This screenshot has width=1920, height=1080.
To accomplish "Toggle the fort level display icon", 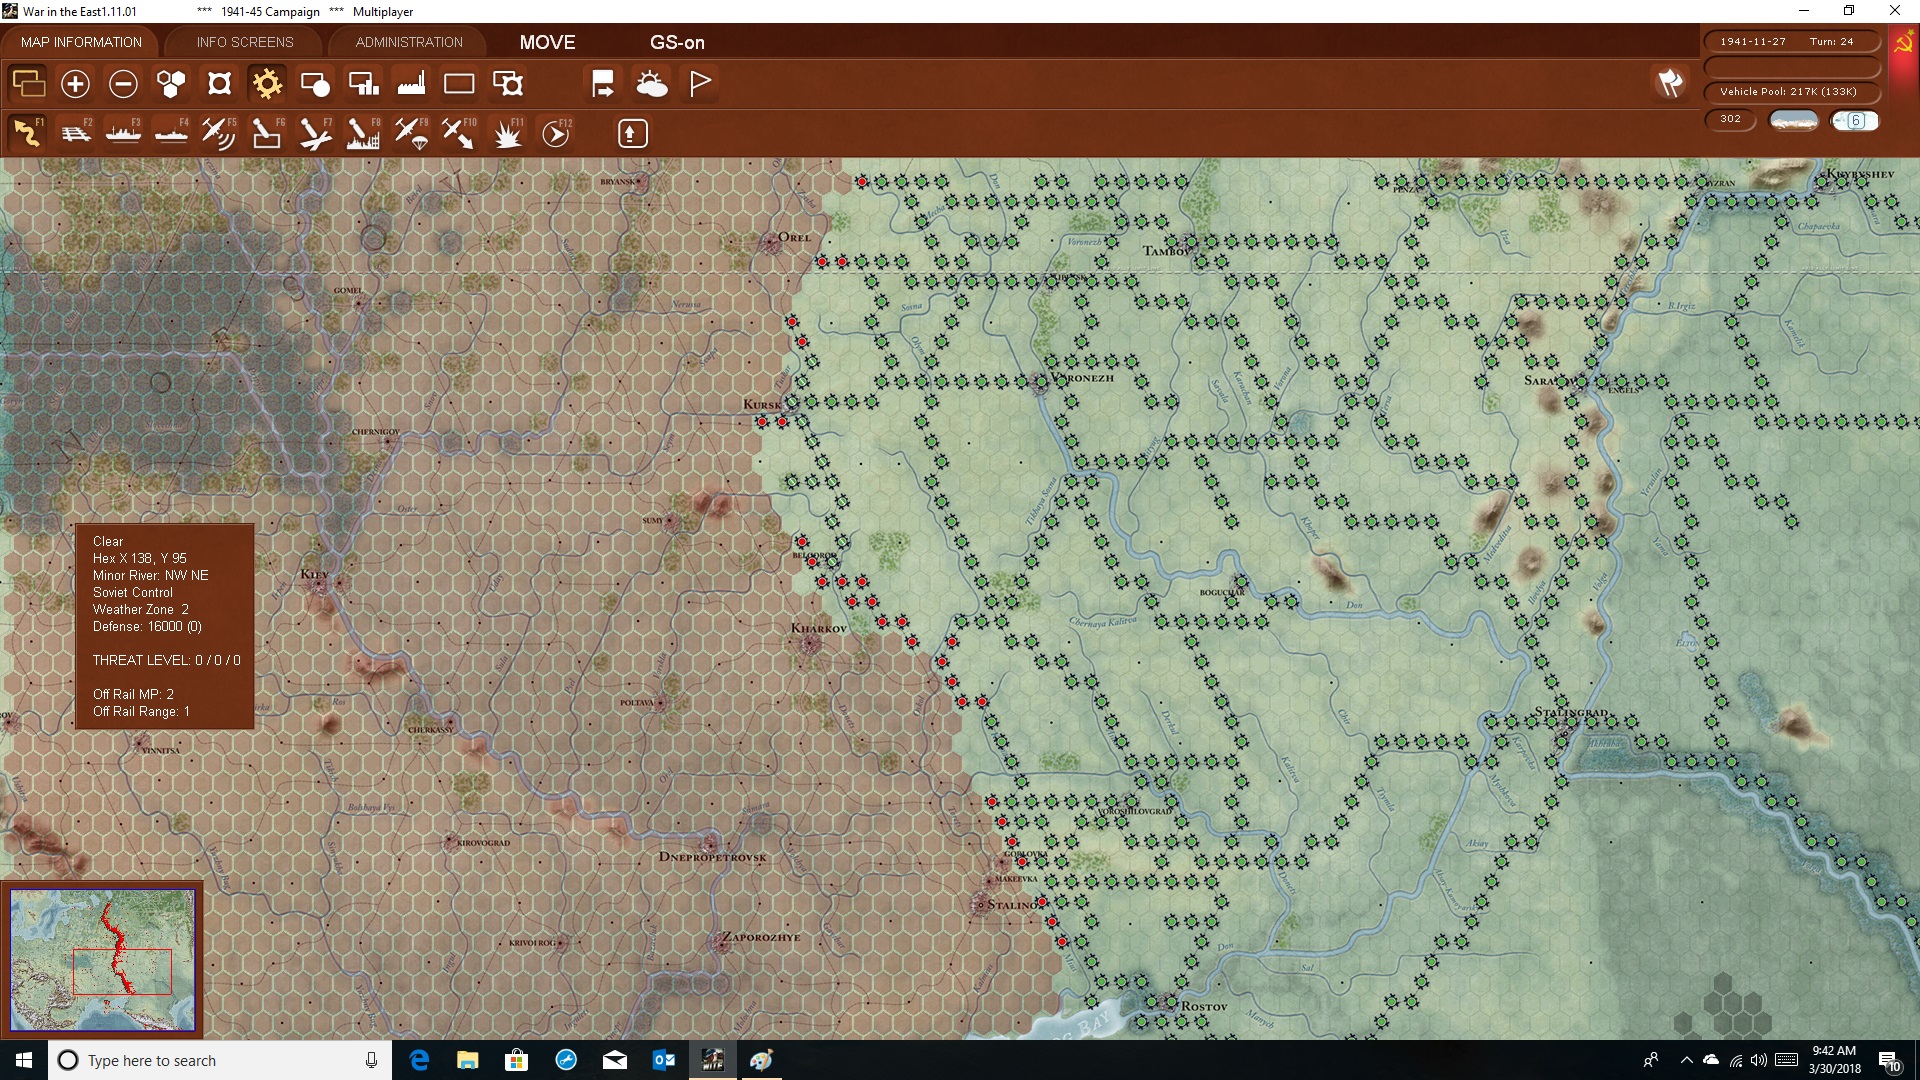I will 219,84.
